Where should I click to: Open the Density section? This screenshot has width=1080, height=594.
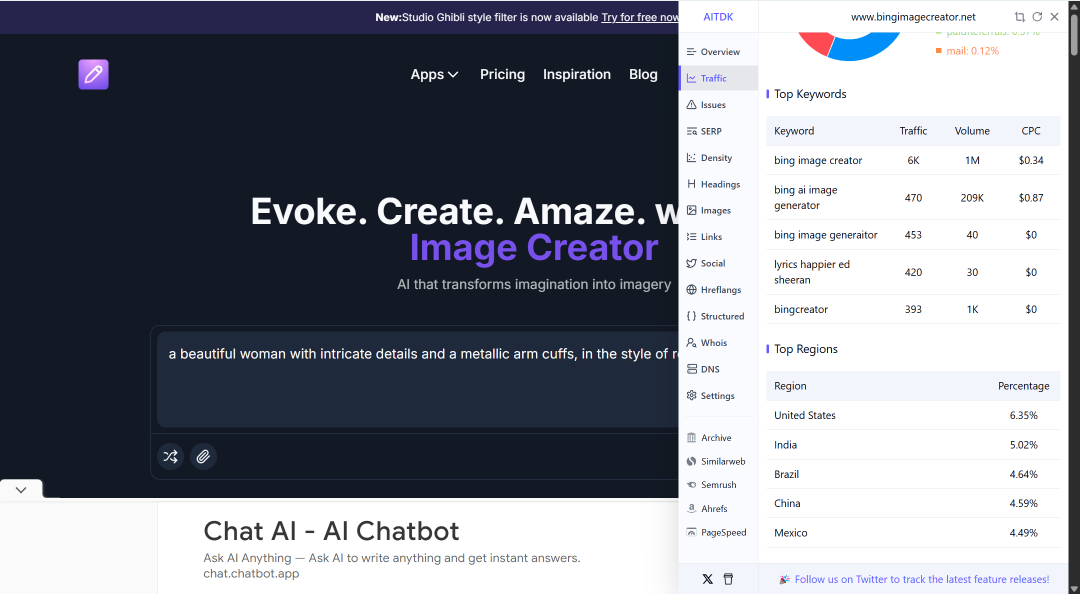pyautogui.click(x=718, y=158)
